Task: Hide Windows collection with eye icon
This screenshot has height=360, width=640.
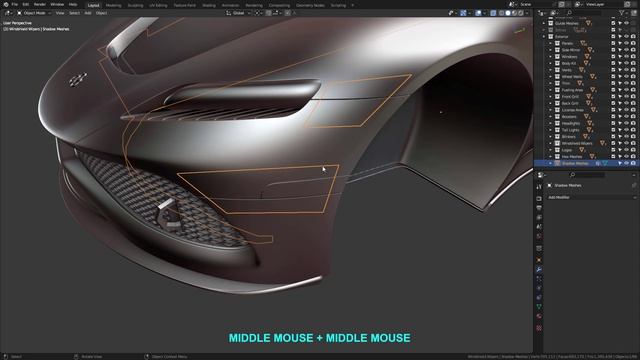Action: click(x=627, y=57)
